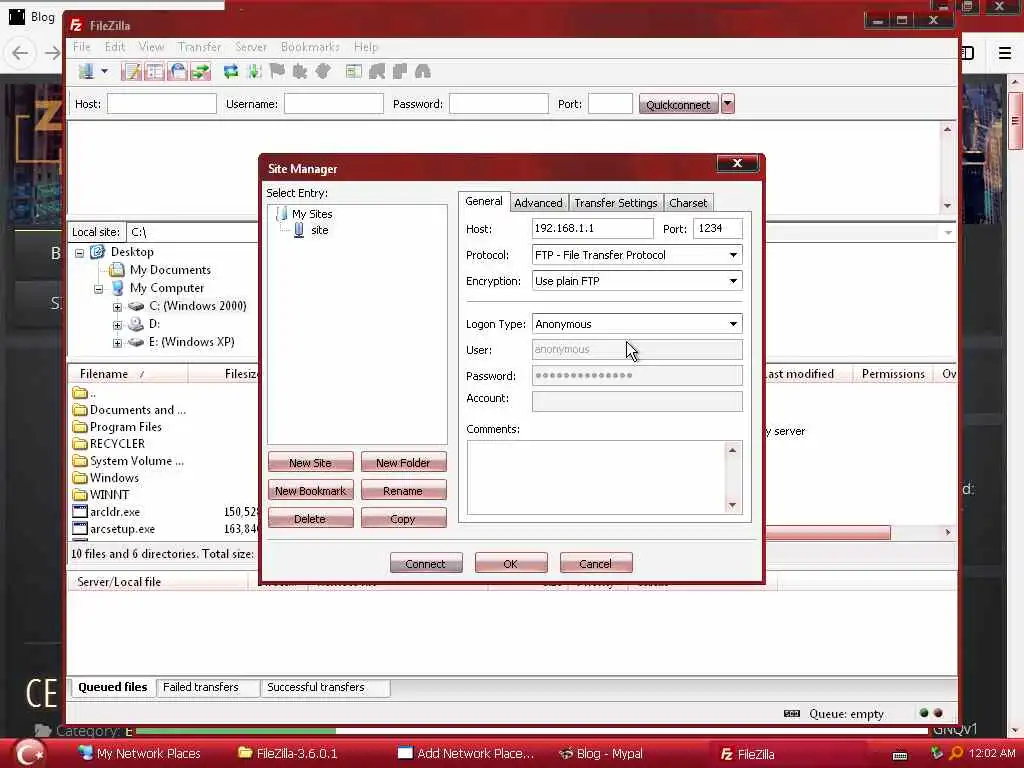This screenshot has width=1024, height=768.
Task: Open the Site Manager toolbar dropdown arrow
Action: point(104,71)
